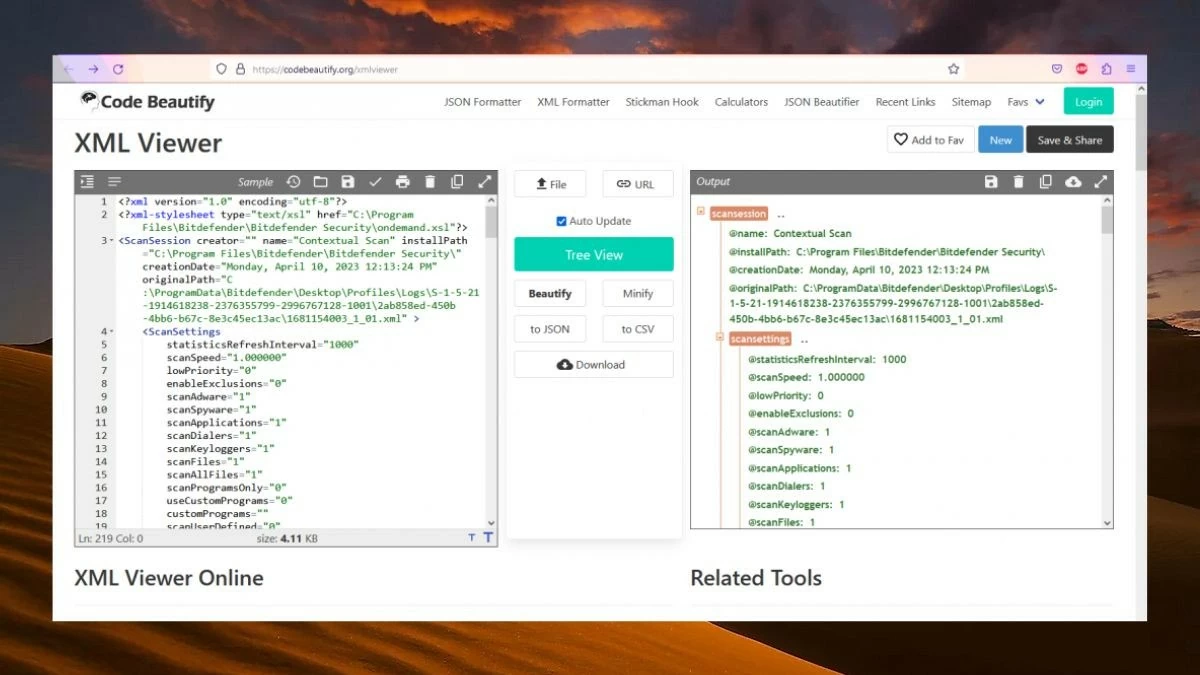Clear the editor with the trash icon
The height and width of the screenshot is (675, 1200).
tap(430, 181)
